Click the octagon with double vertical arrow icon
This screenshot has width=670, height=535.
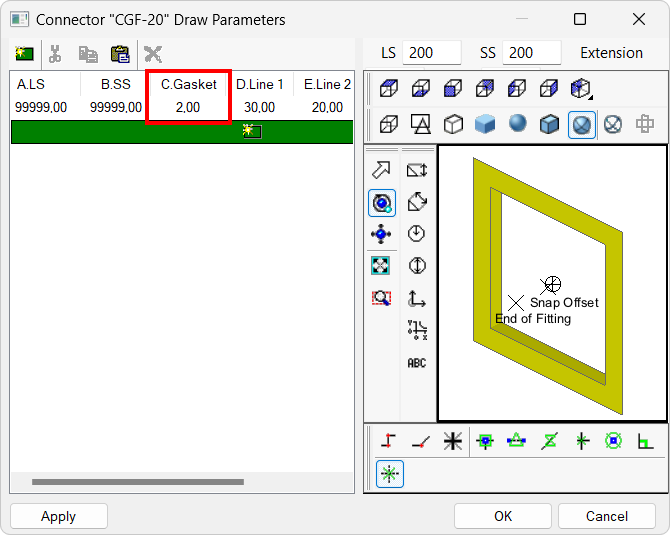(x=417, y=265)
